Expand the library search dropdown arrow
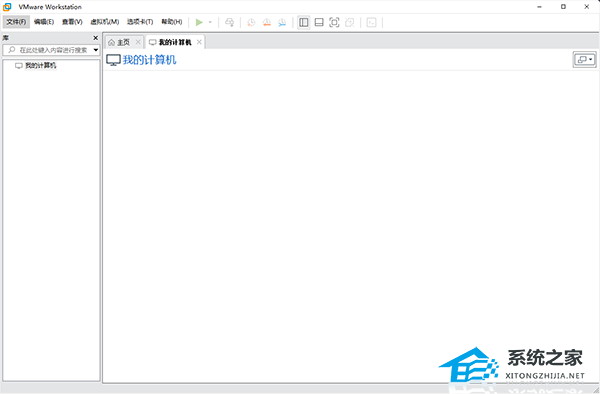 click(x=96, y=50)
